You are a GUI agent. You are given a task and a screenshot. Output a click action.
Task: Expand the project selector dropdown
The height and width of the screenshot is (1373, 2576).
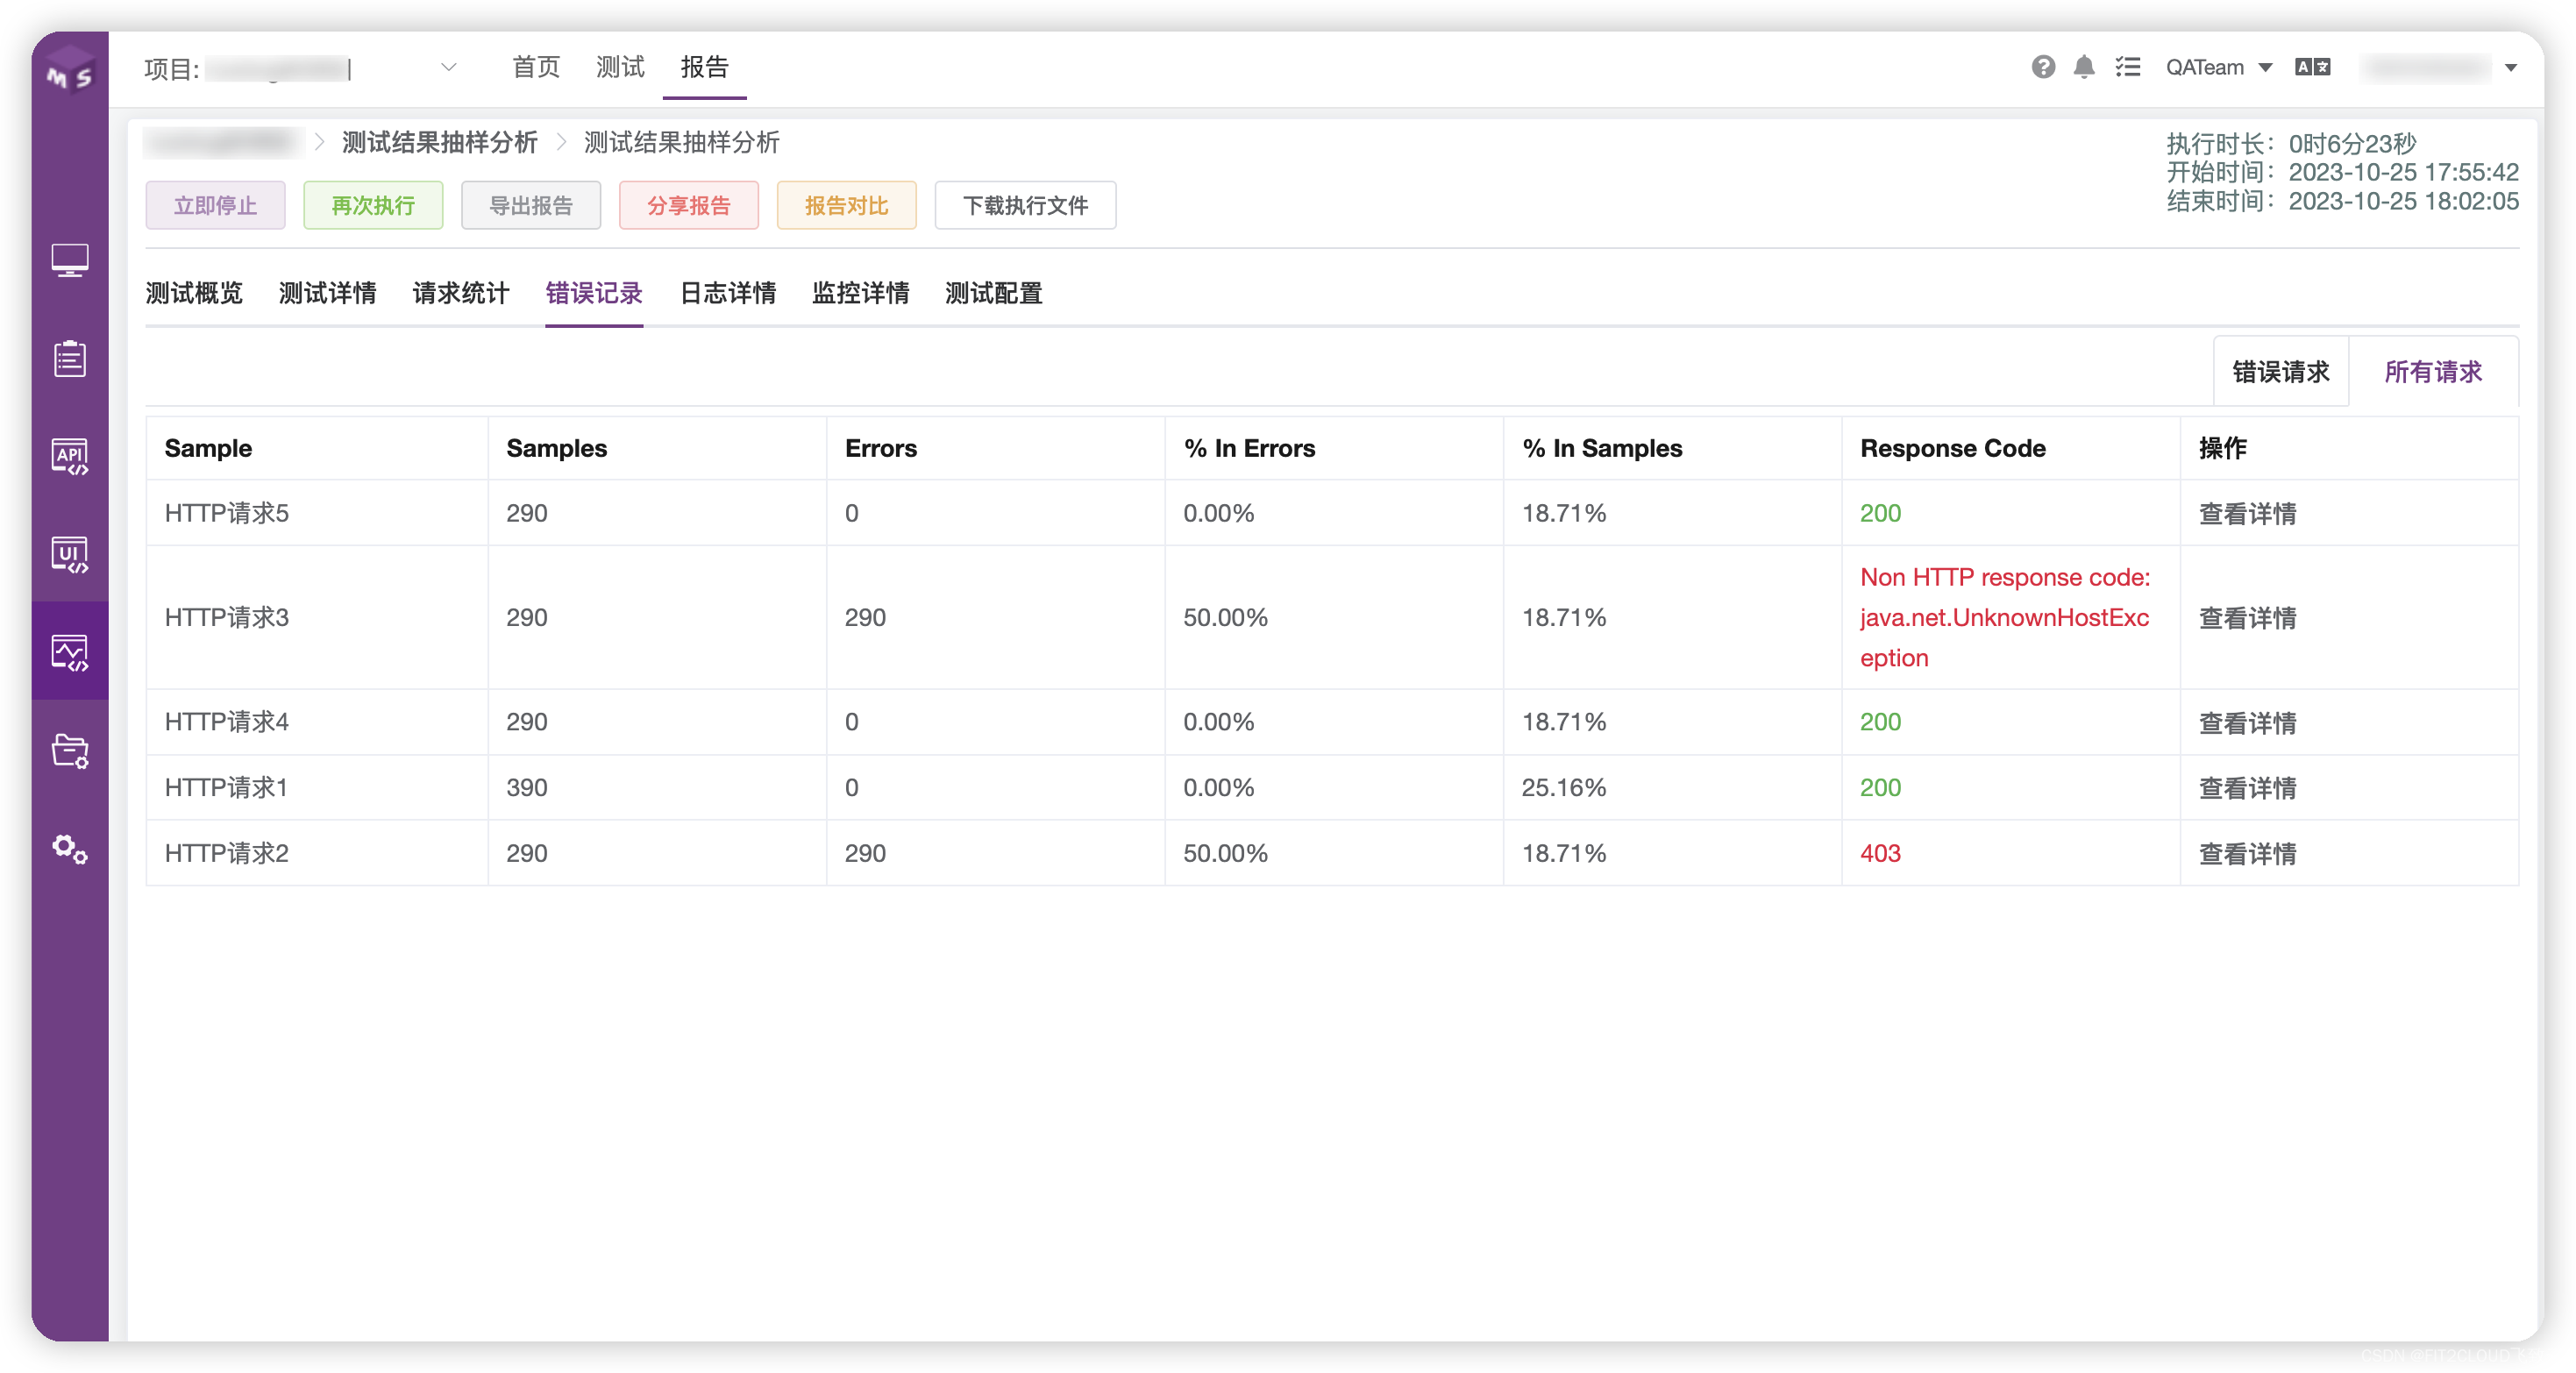(x=448, y=67)
